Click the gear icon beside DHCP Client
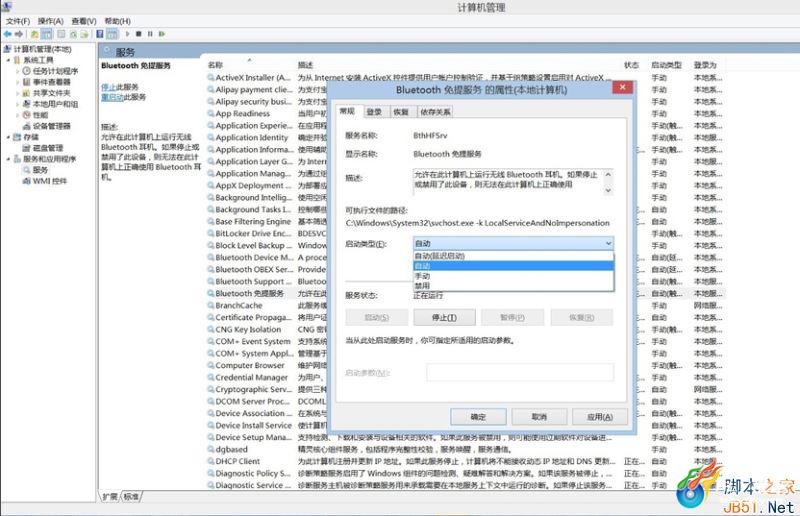 point(211,461)
